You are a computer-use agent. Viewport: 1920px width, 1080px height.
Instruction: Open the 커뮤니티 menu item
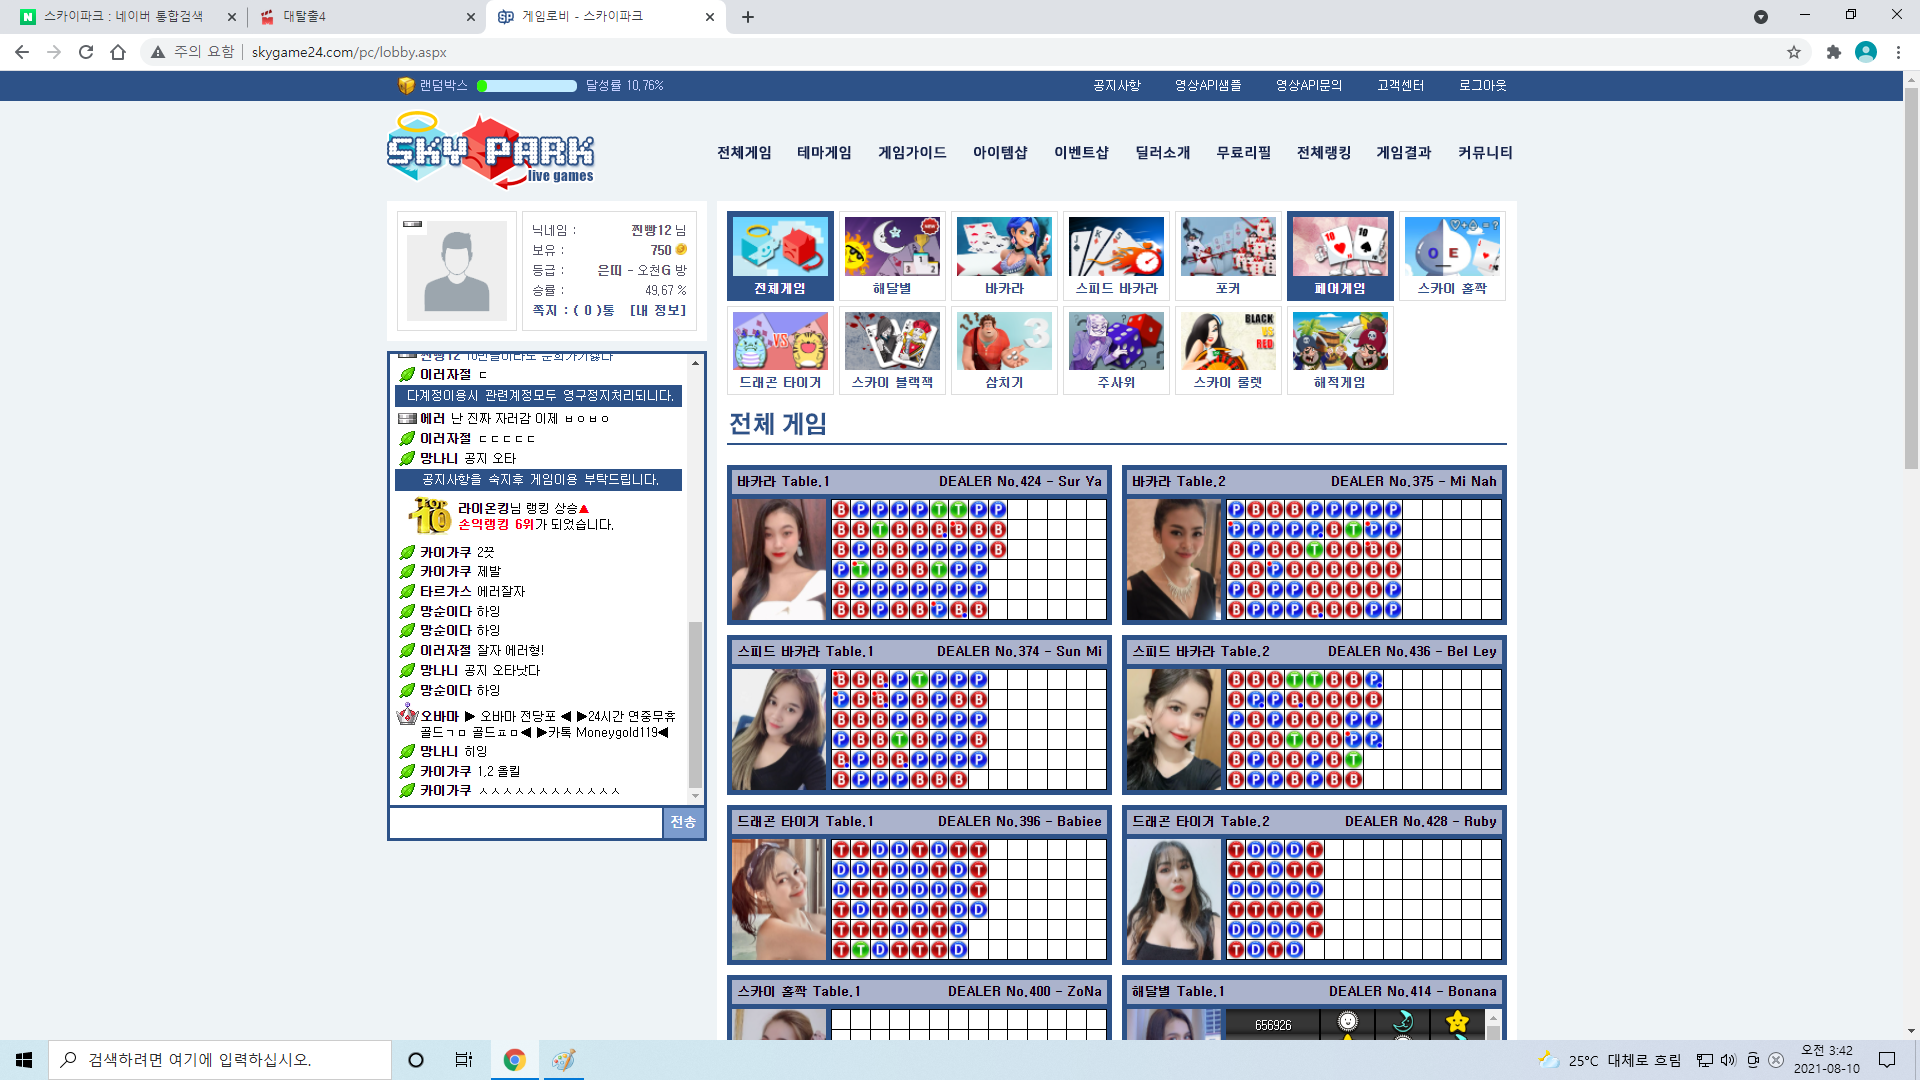pyautogui.click(x=1485, y=153)
